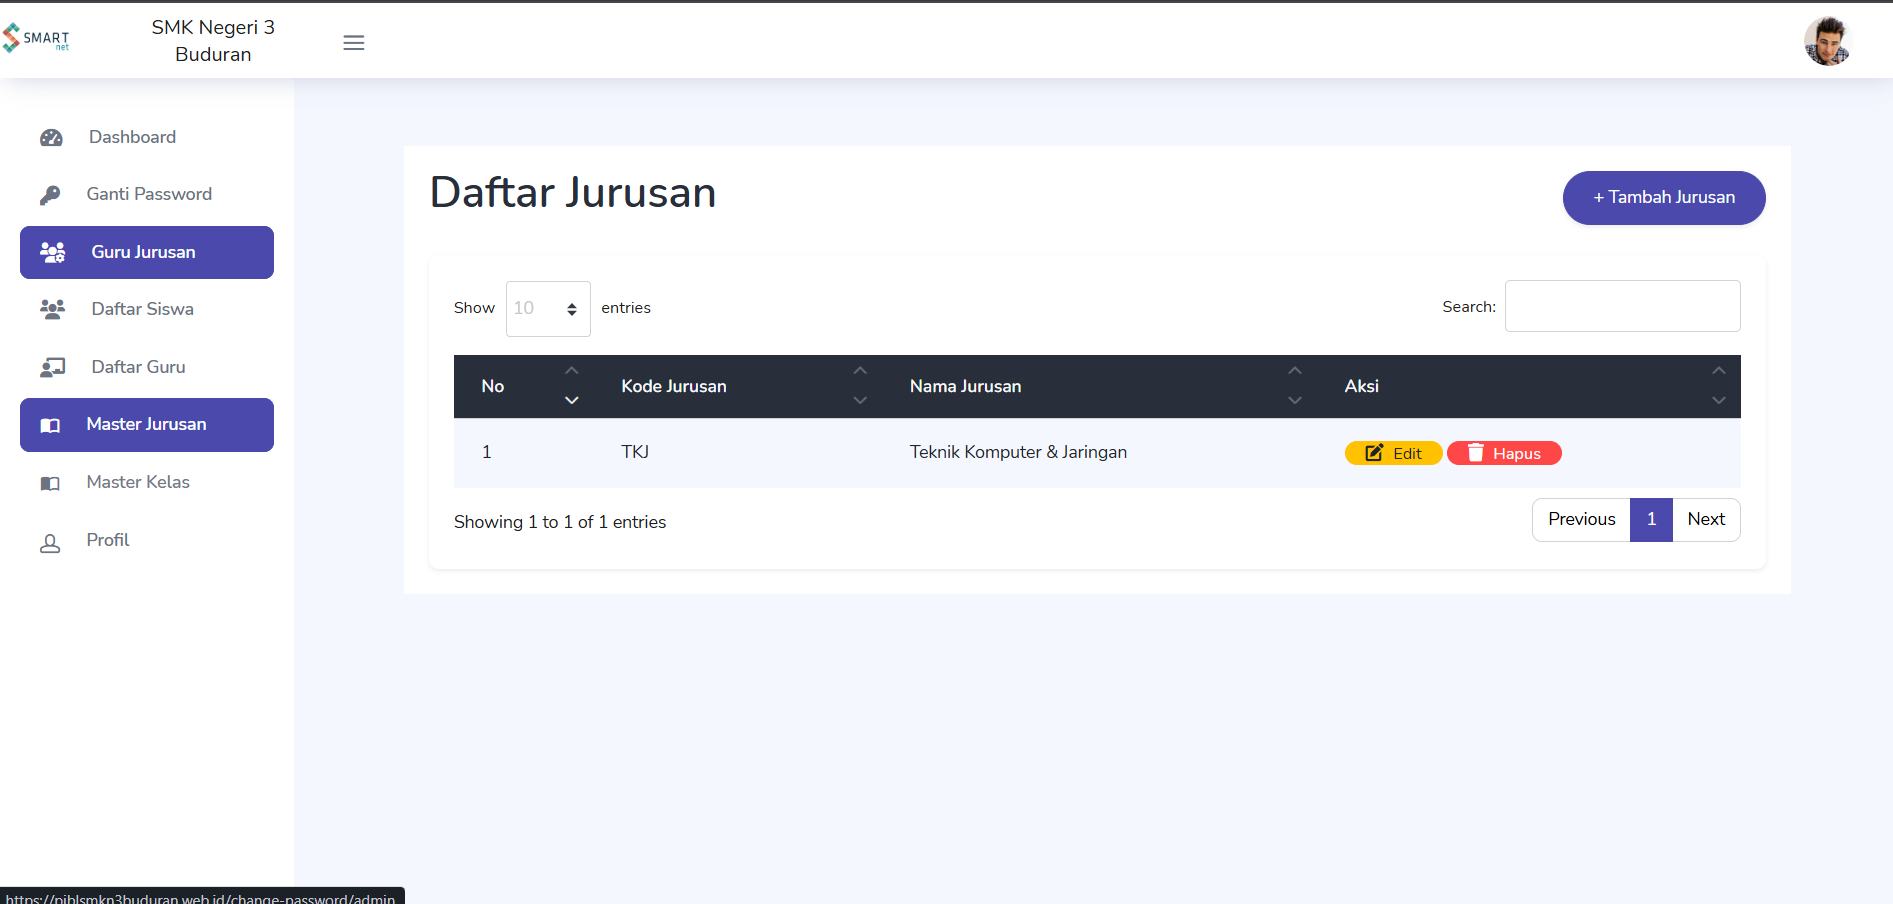This screenshot has width=1893, height=904.
Task: Click the Guru Jurusan users icon
Action: click(53, 253)
